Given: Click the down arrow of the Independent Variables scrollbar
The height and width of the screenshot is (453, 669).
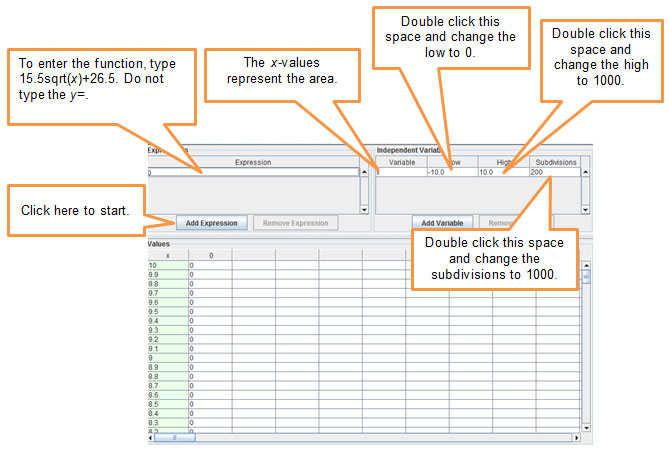Looking at the screenshot, I should coord(585,209).
